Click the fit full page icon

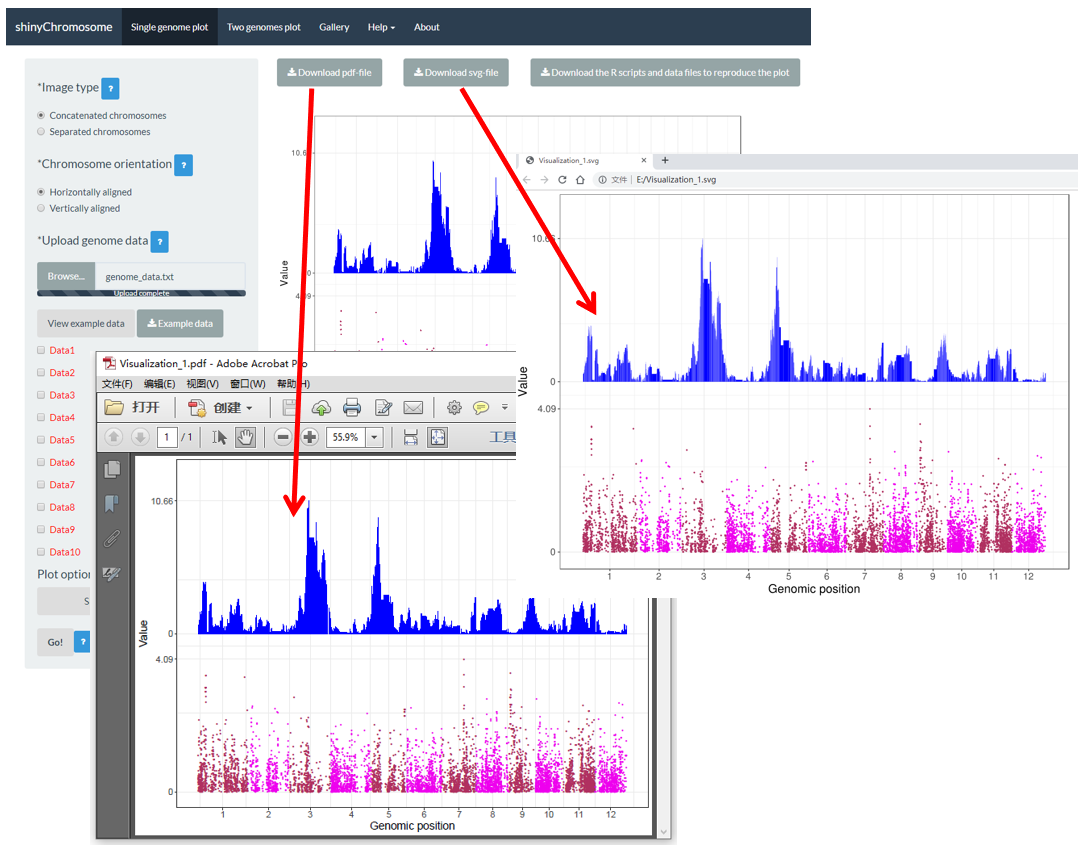pyautogui.click(x=437, y=437)
